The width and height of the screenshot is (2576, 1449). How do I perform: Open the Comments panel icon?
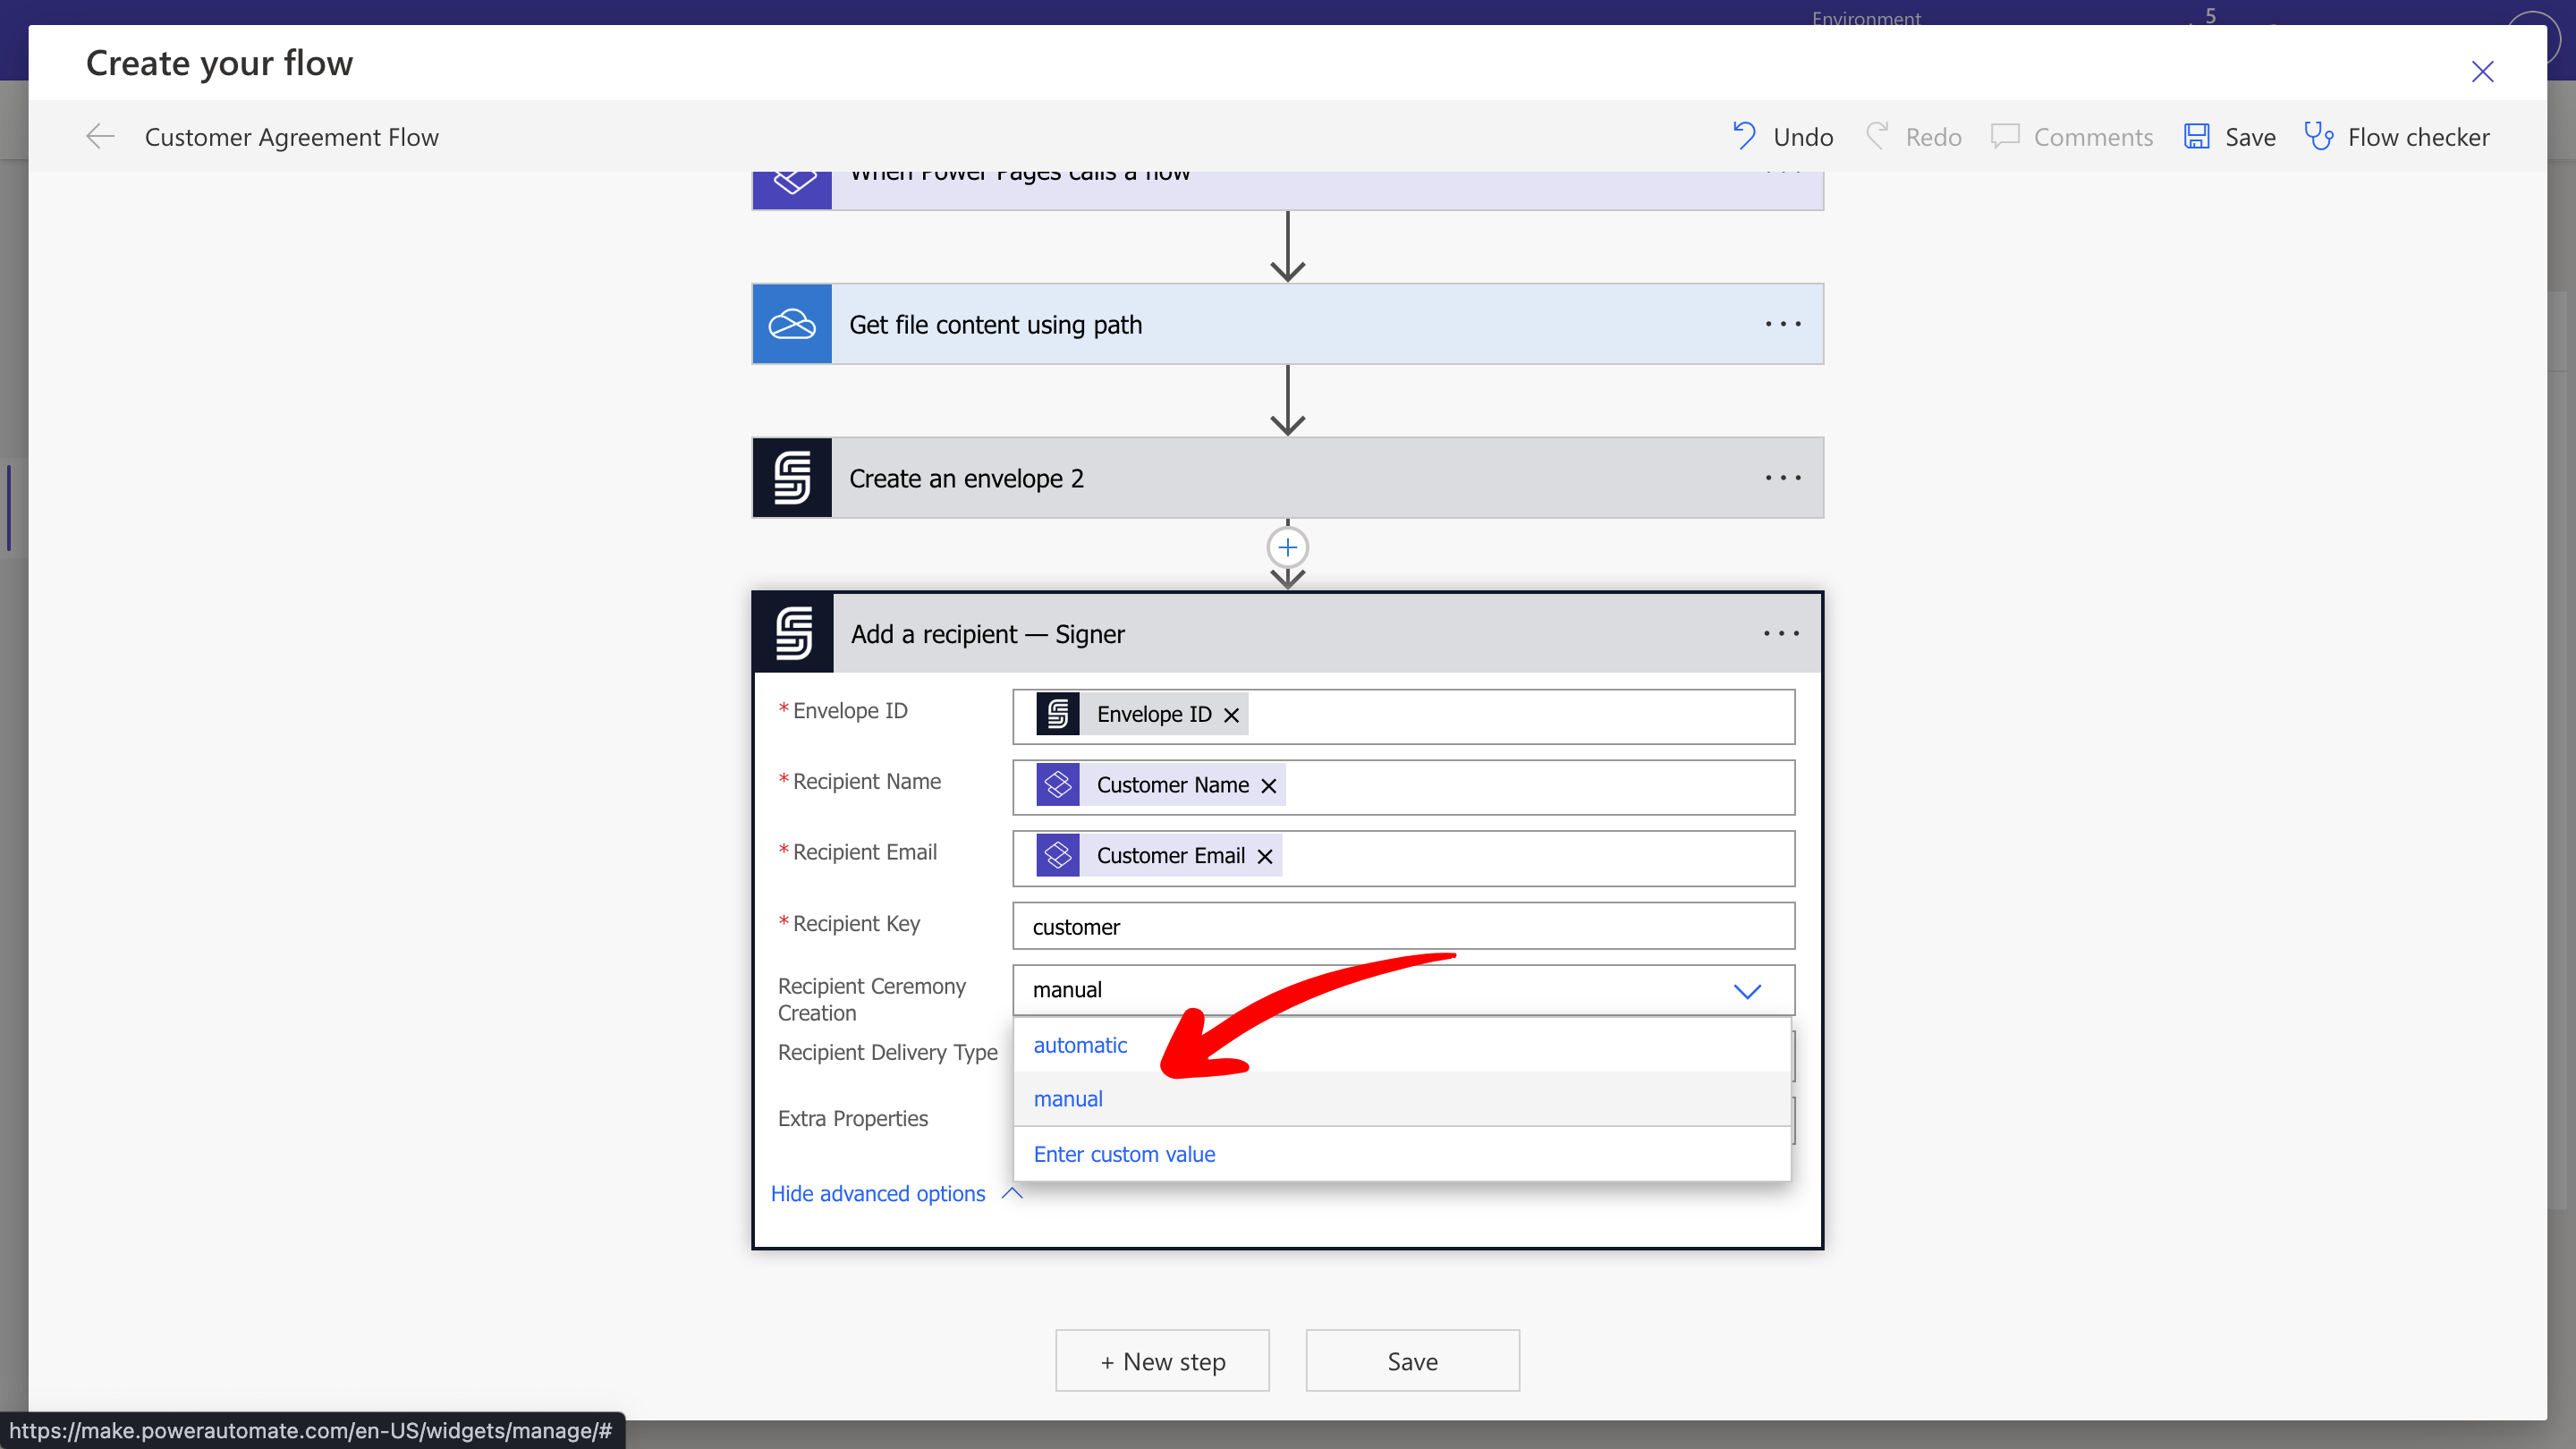click(2005, 136)
